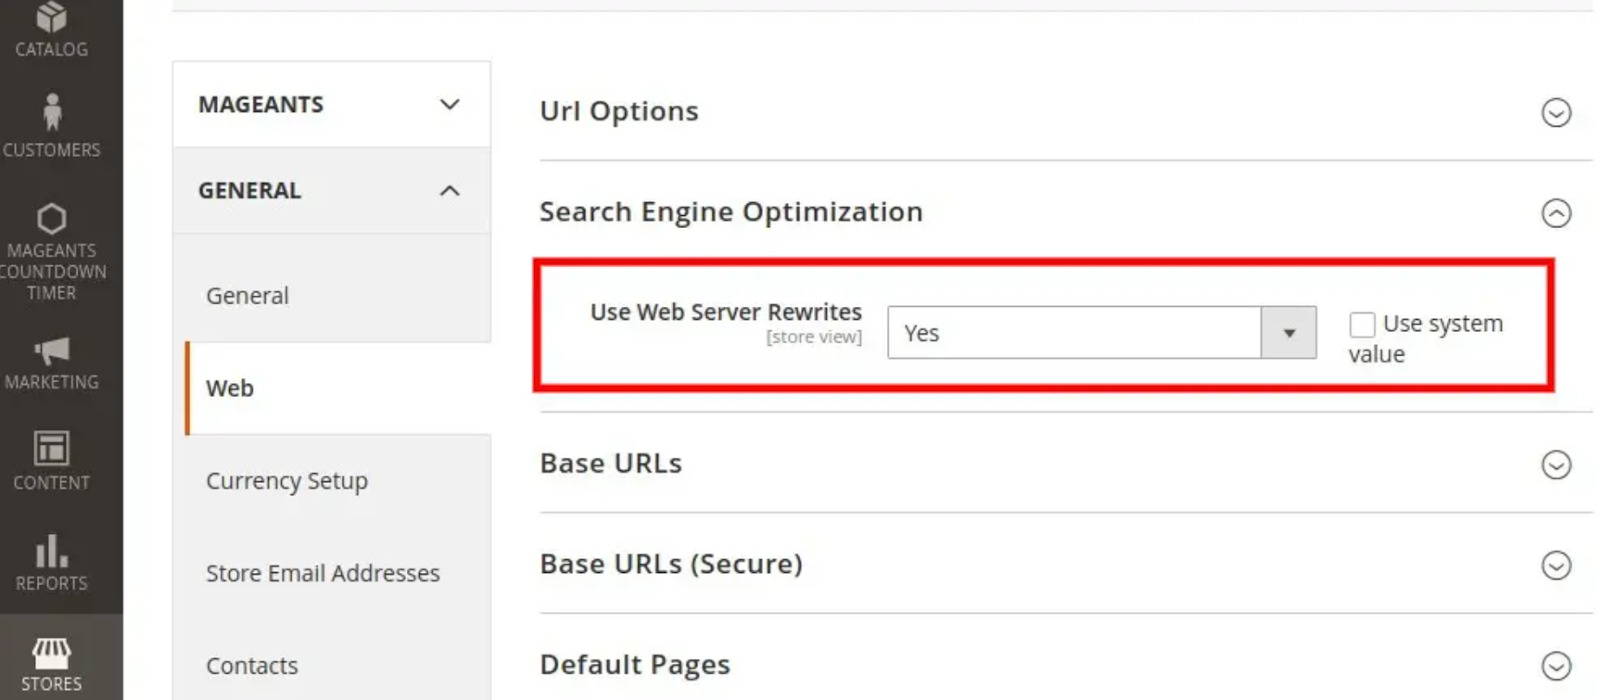Expand the Url Options section
This screenshot has height=700, width=1600.
coord(1556,113)
